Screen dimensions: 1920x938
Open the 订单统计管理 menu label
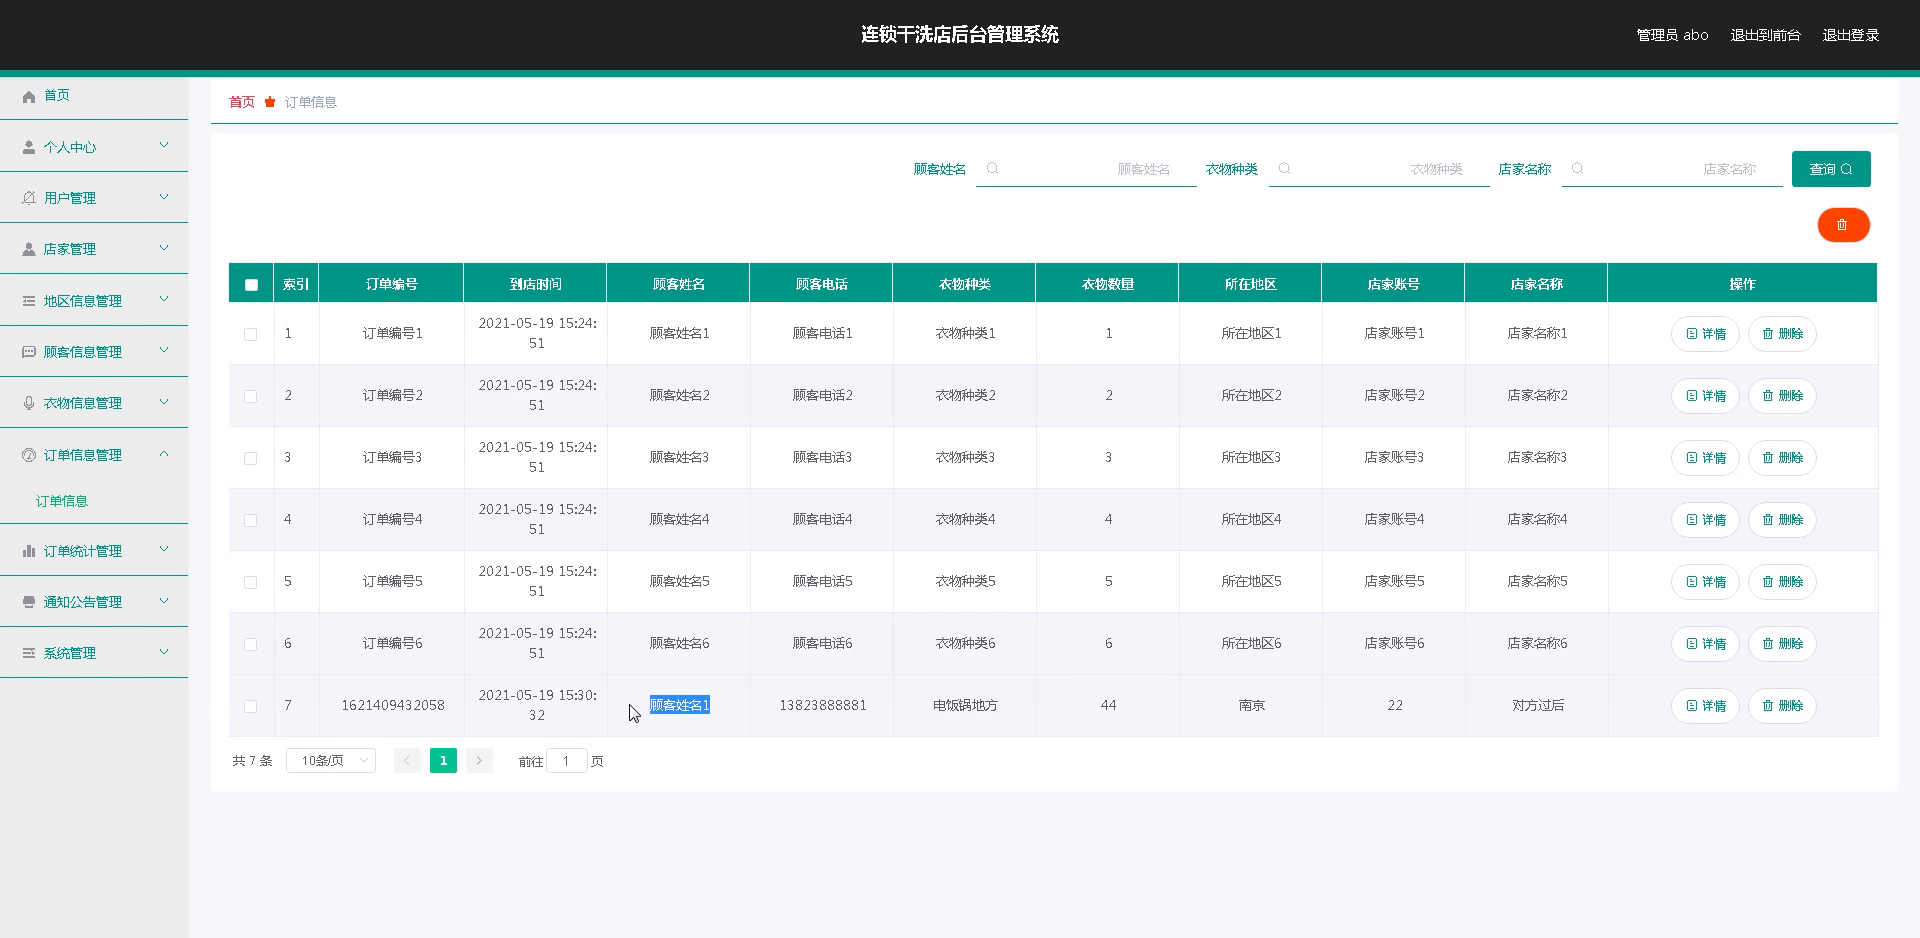83,551
